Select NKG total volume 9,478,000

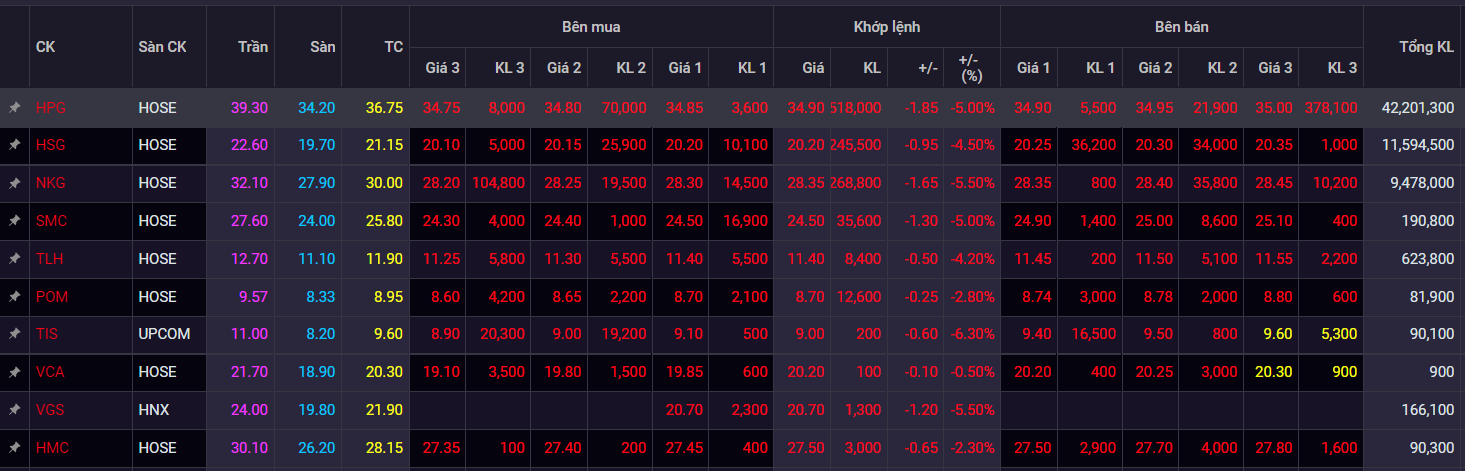coord(1422,183)
